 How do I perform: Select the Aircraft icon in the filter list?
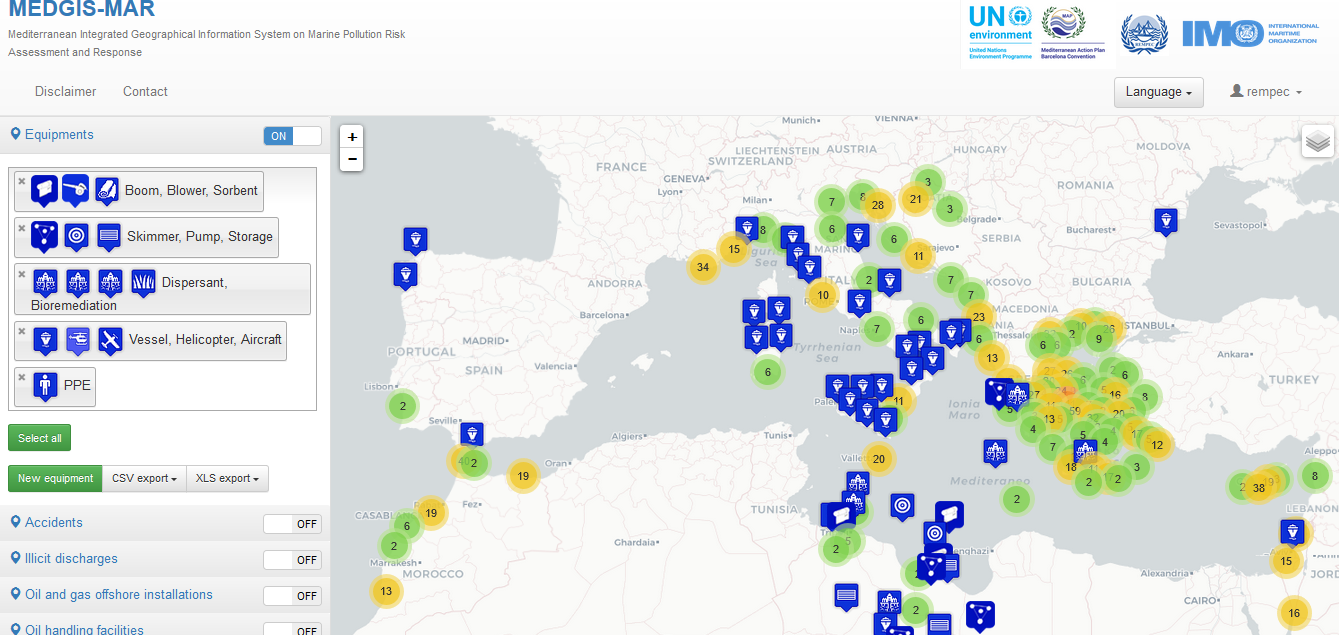(x=110, y=340)
